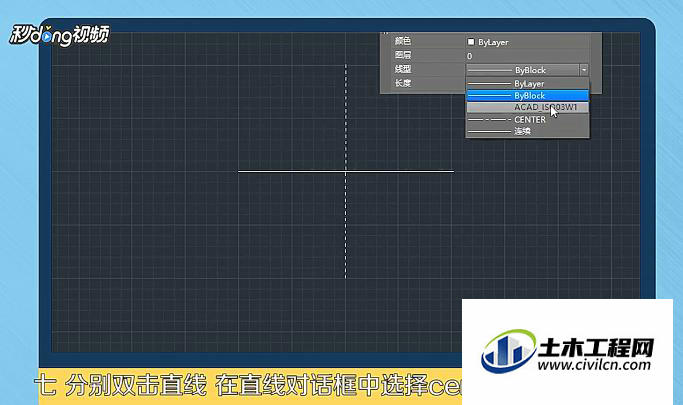Click the 线型 property label
The height and width of the screenshot is (405, 683).
403,69
